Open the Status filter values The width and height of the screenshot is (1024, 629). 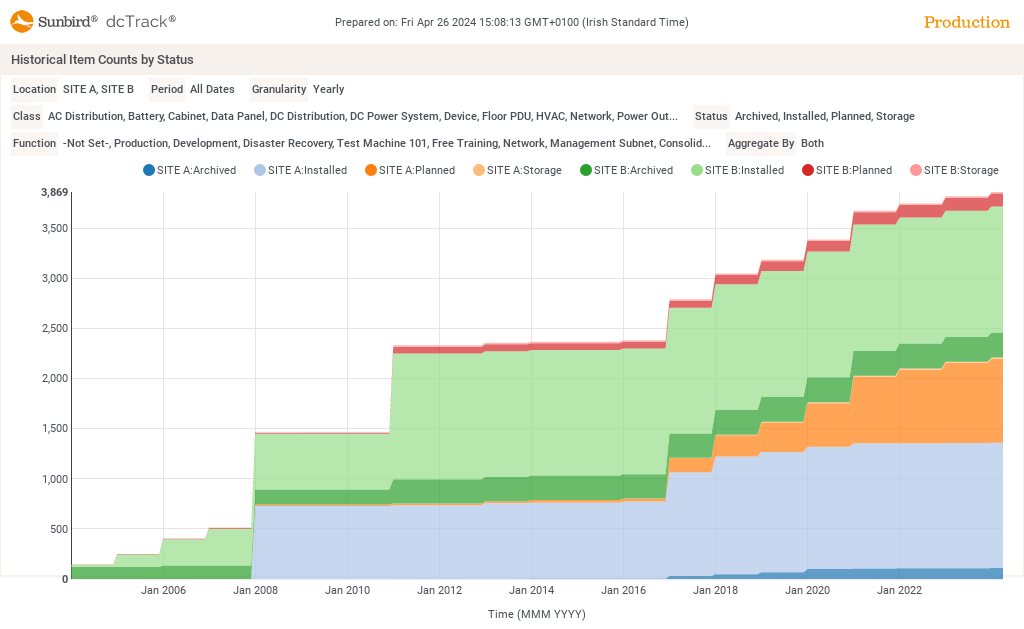pyautogui.click(x=824, y=116)
